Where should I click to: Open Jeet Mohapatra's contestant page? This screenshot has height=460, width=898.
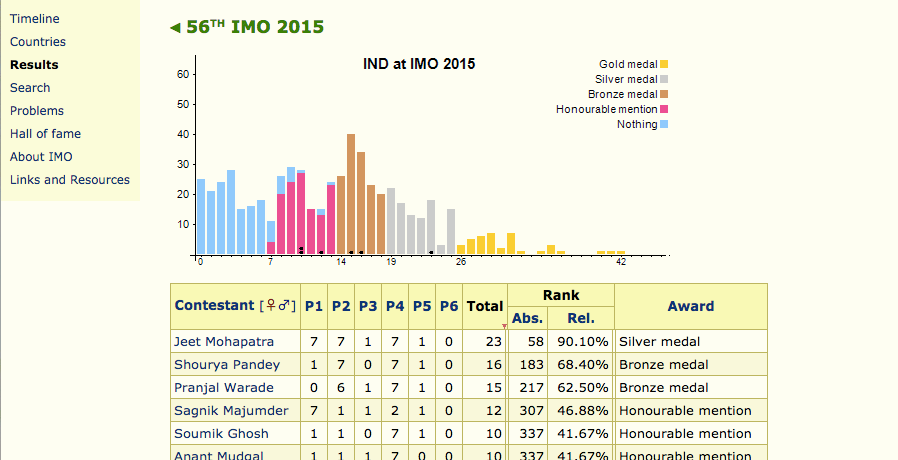point(224,342)
